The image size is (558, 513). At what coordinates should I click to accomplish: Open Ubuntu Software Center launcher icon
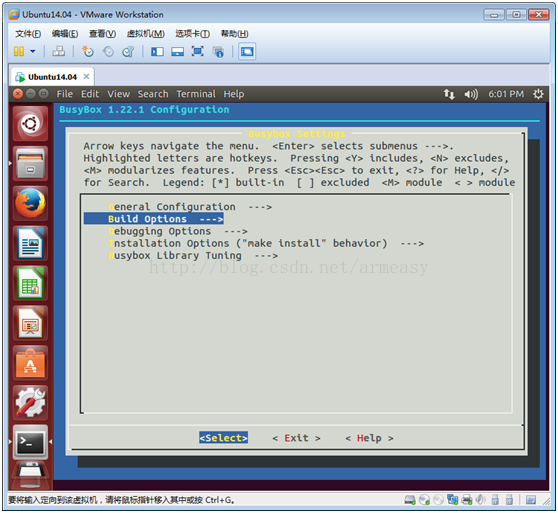pos(30,364)
